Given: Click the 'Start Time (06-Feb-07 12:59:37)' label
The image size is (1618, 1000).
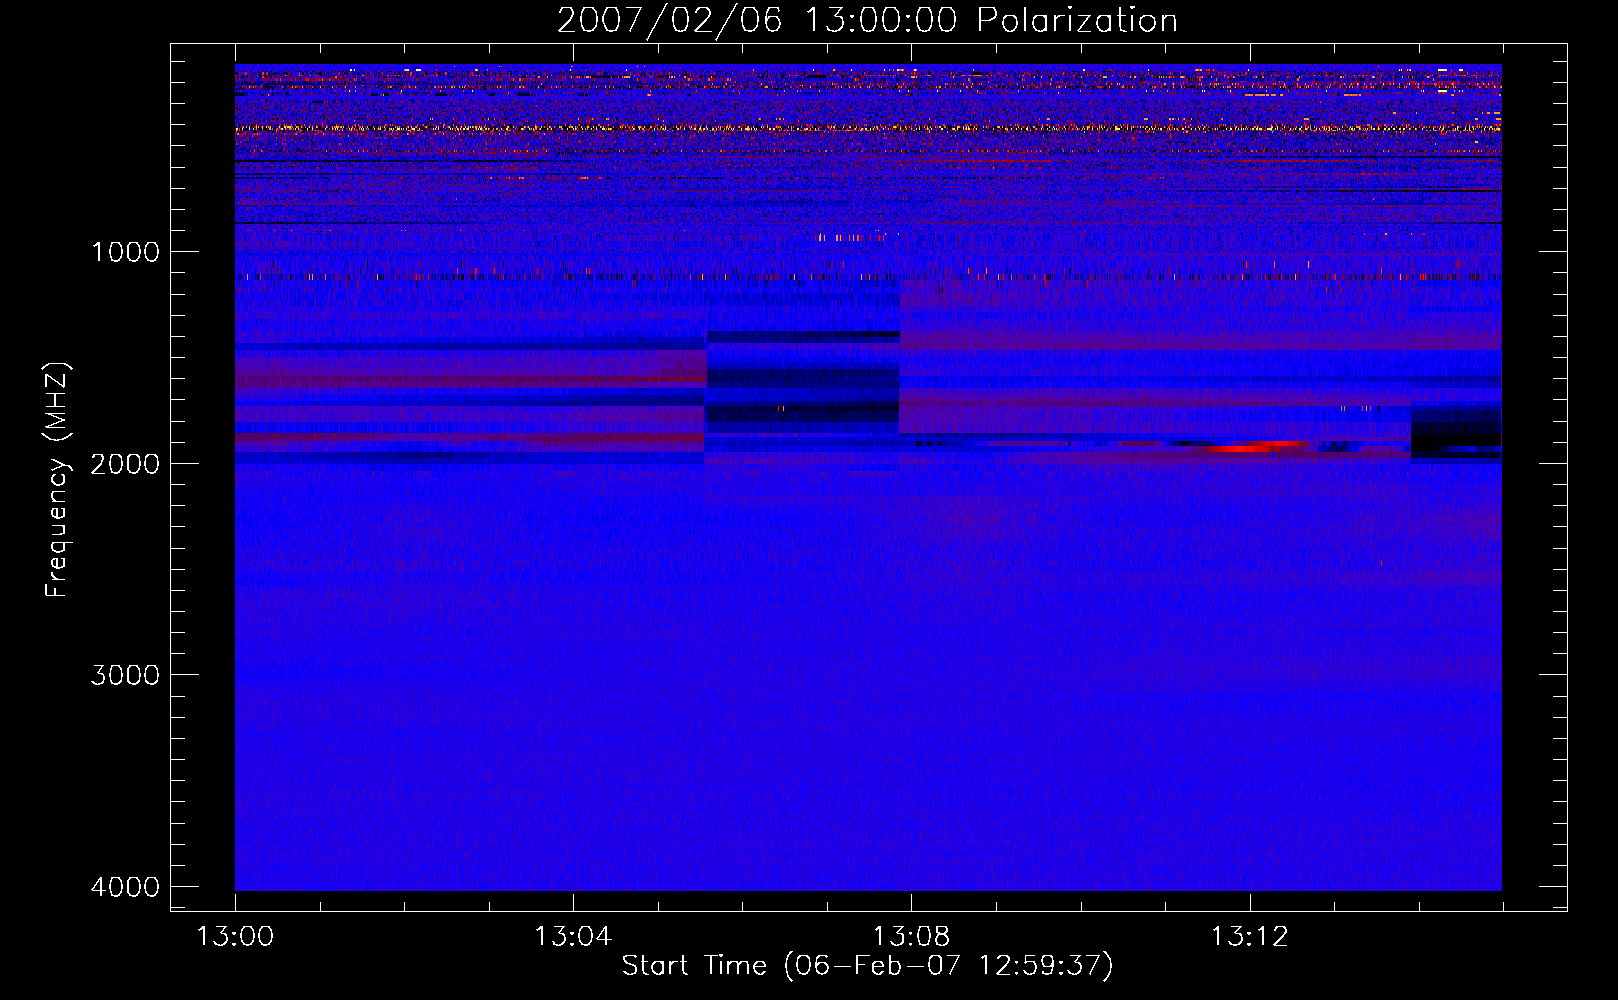Looking at the screenshot, I should point(867,966).
